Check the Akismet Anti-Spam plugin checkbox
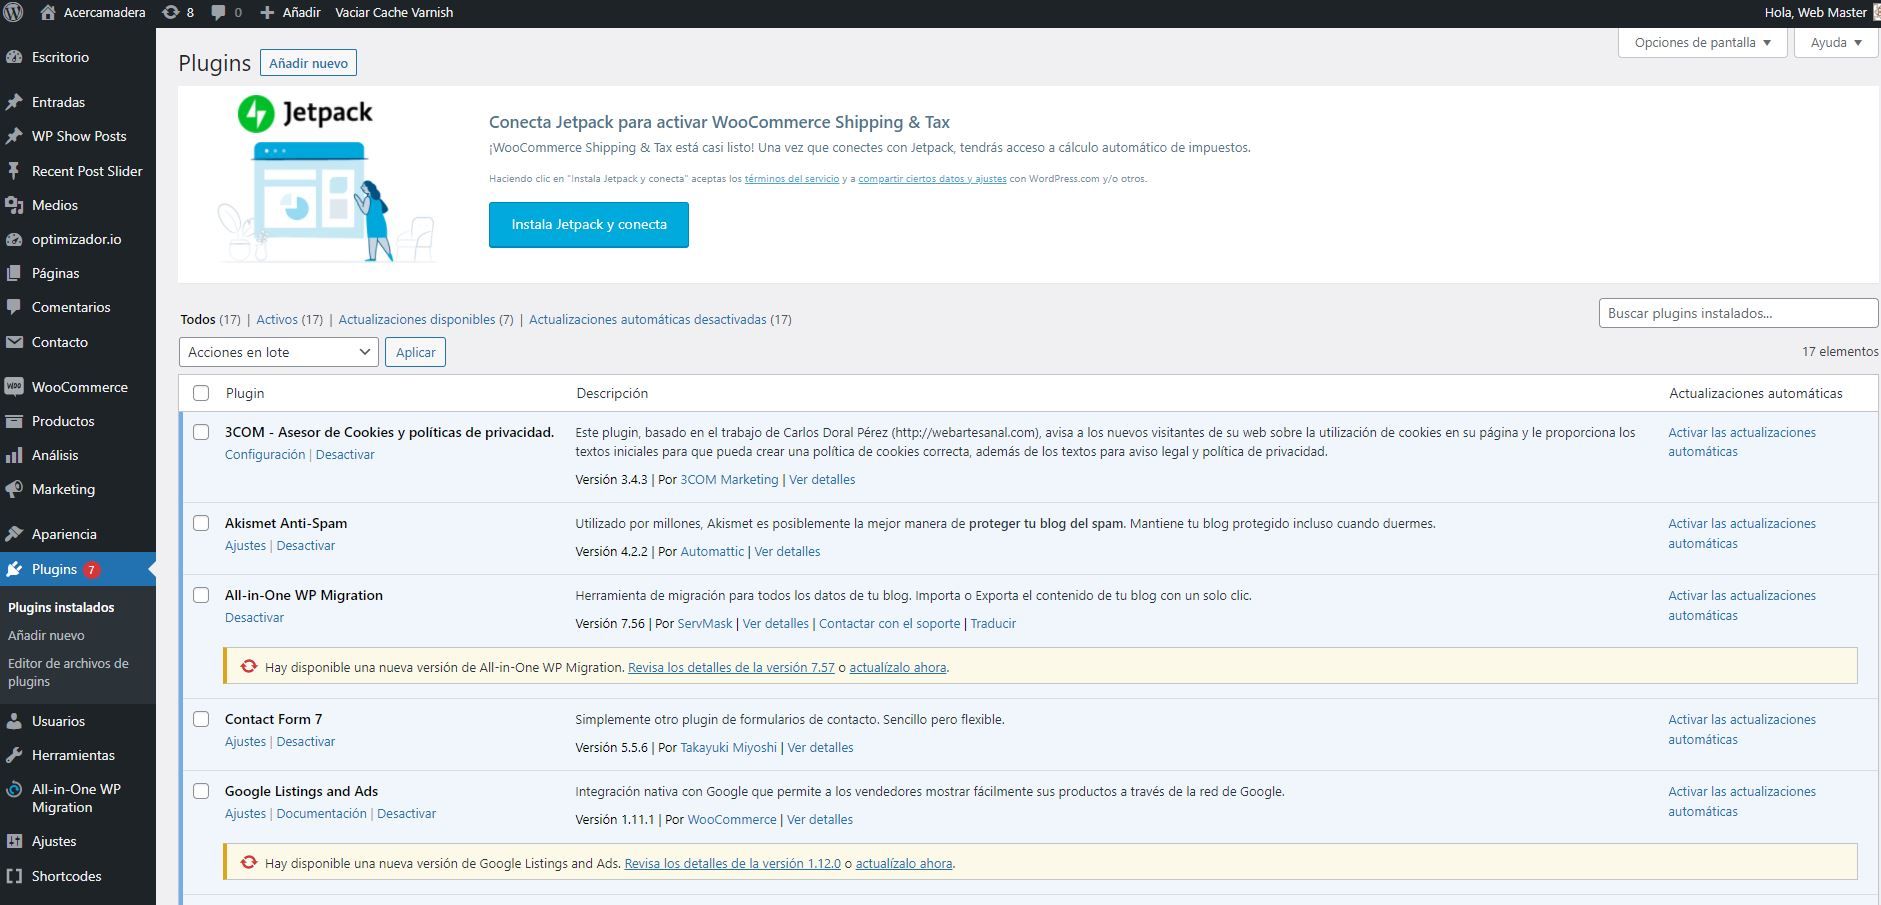The image size is (1881, 905). 201,523
